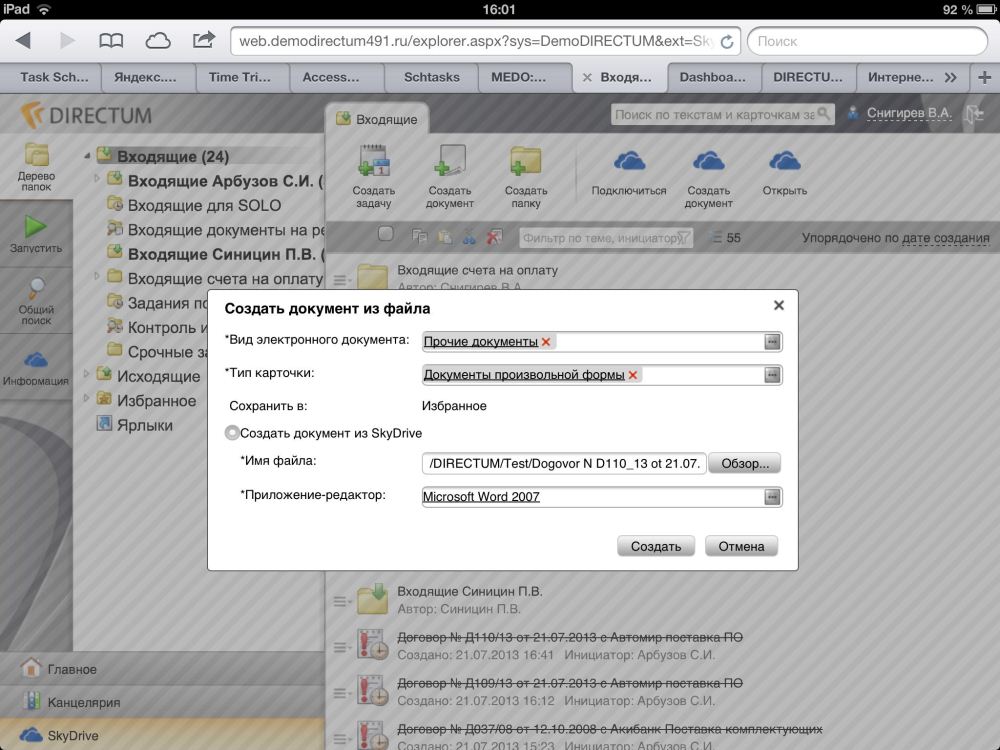Click the Снигирев В.А. user link
The height and width of the screenshot is (750, 1000).
pos(909,114)
